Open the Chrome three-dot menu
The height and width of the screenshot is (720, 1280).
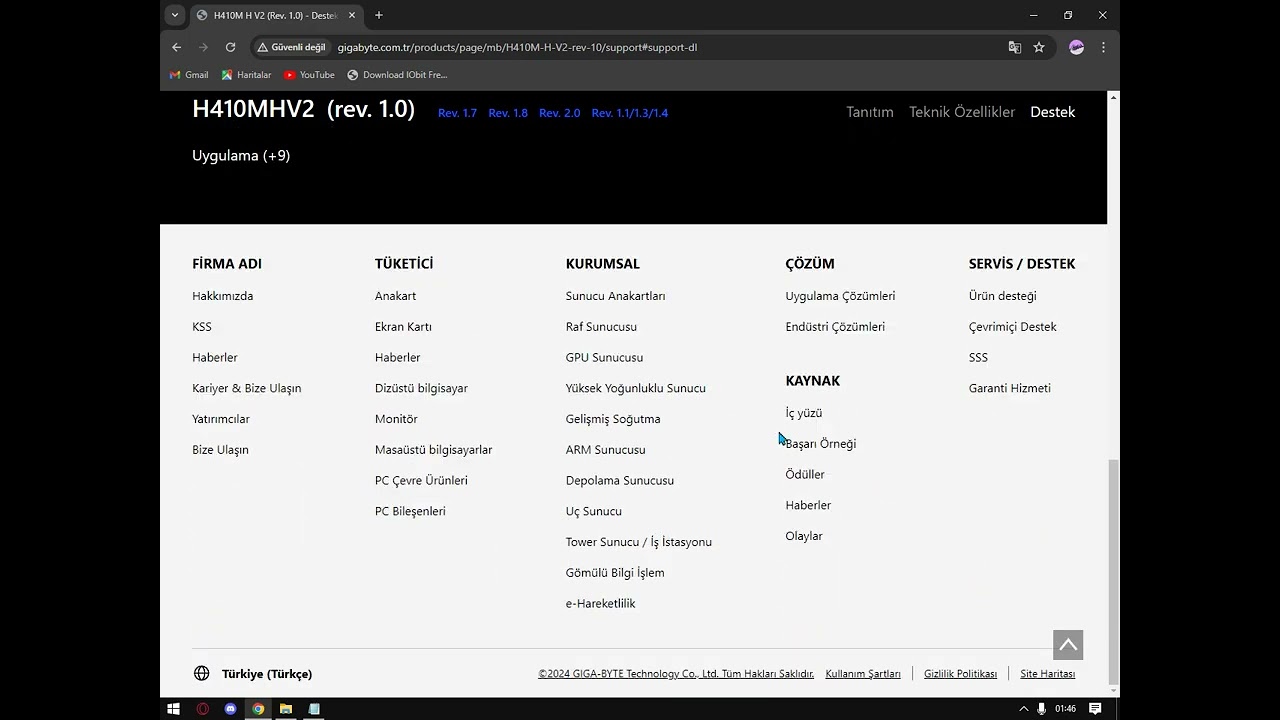(x=1103, y=47)
